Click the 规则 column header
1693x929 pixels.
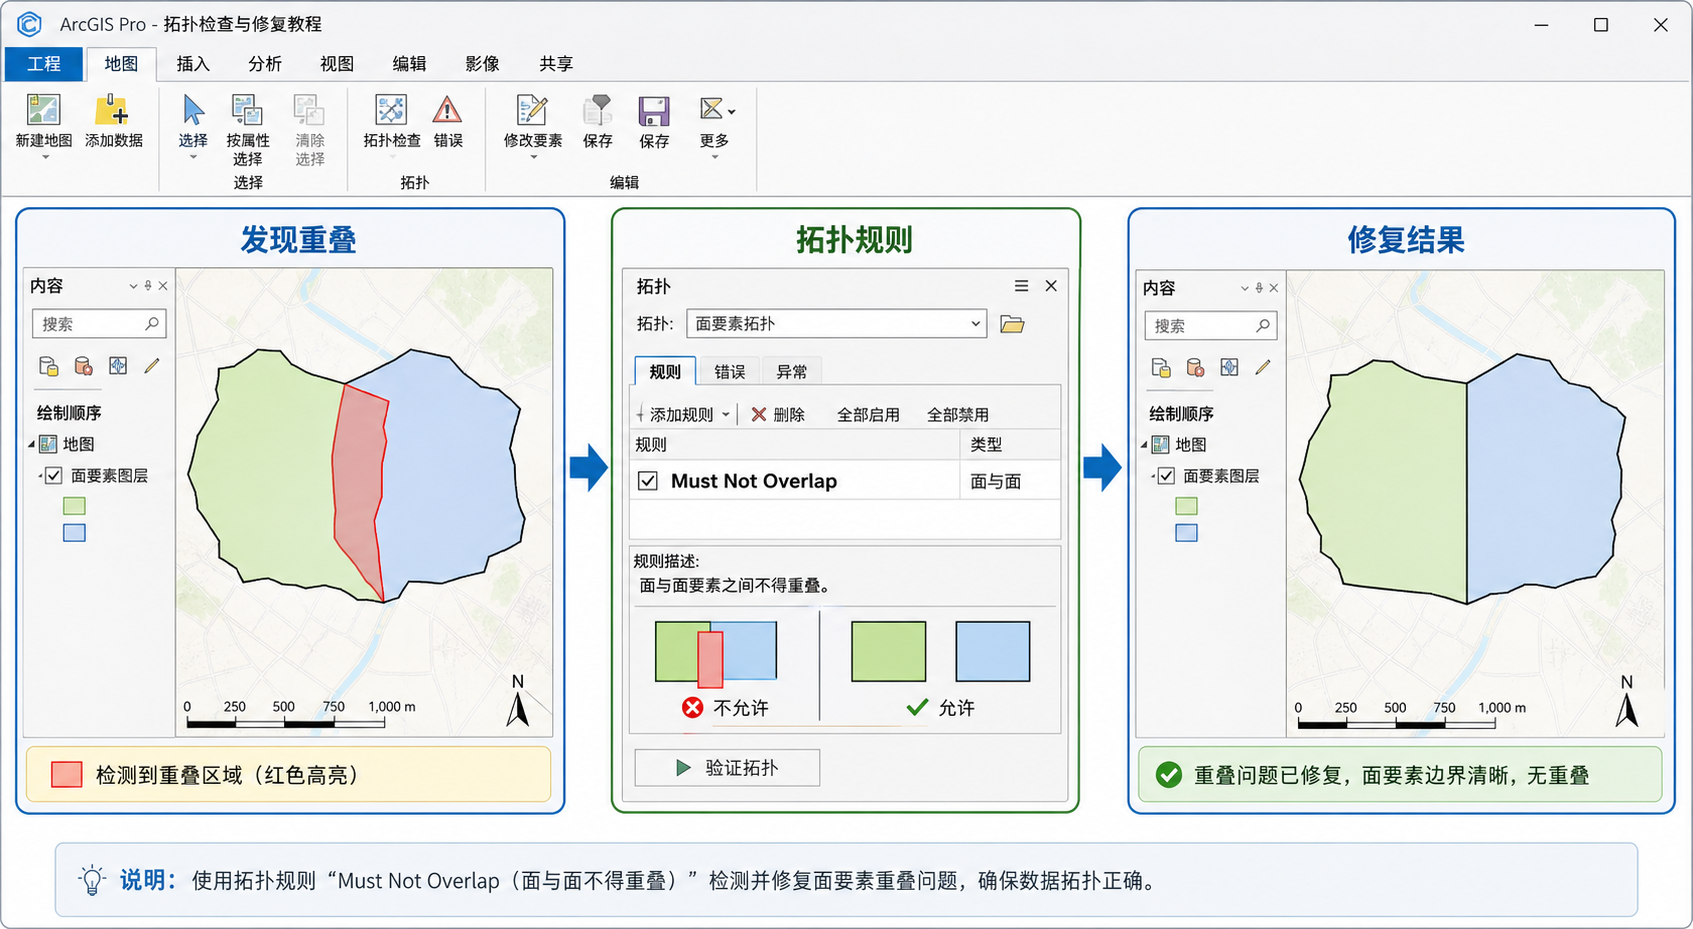pos(795,445)
